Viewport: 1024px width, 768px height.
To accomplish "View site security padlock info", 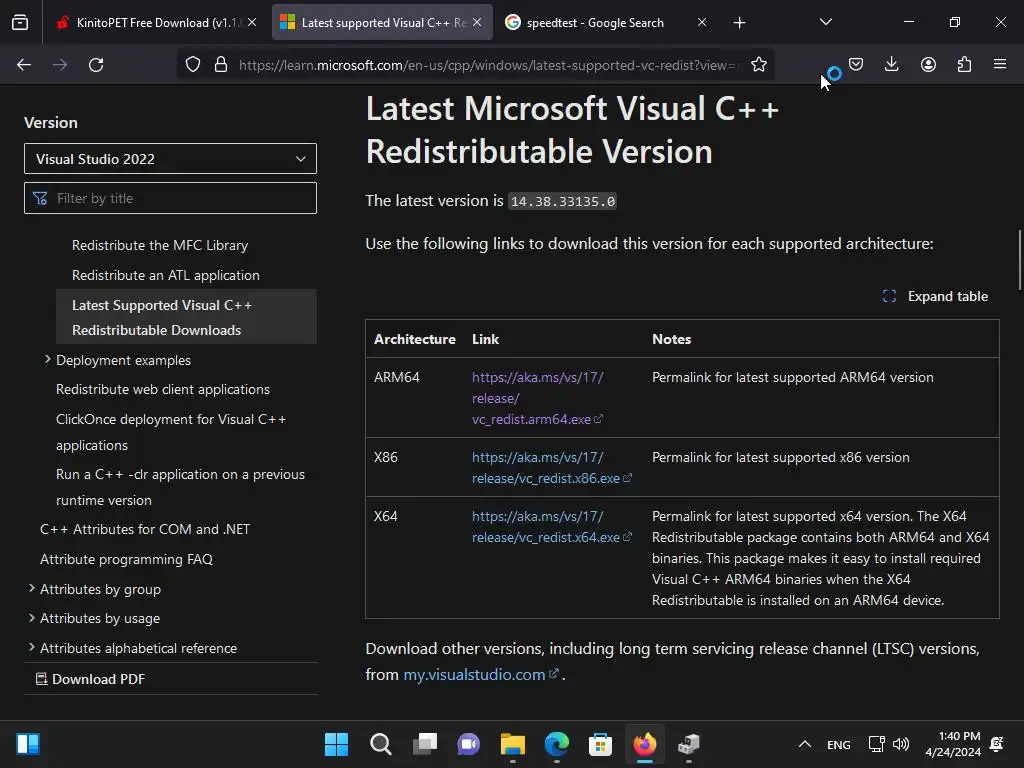I will 221,65.
